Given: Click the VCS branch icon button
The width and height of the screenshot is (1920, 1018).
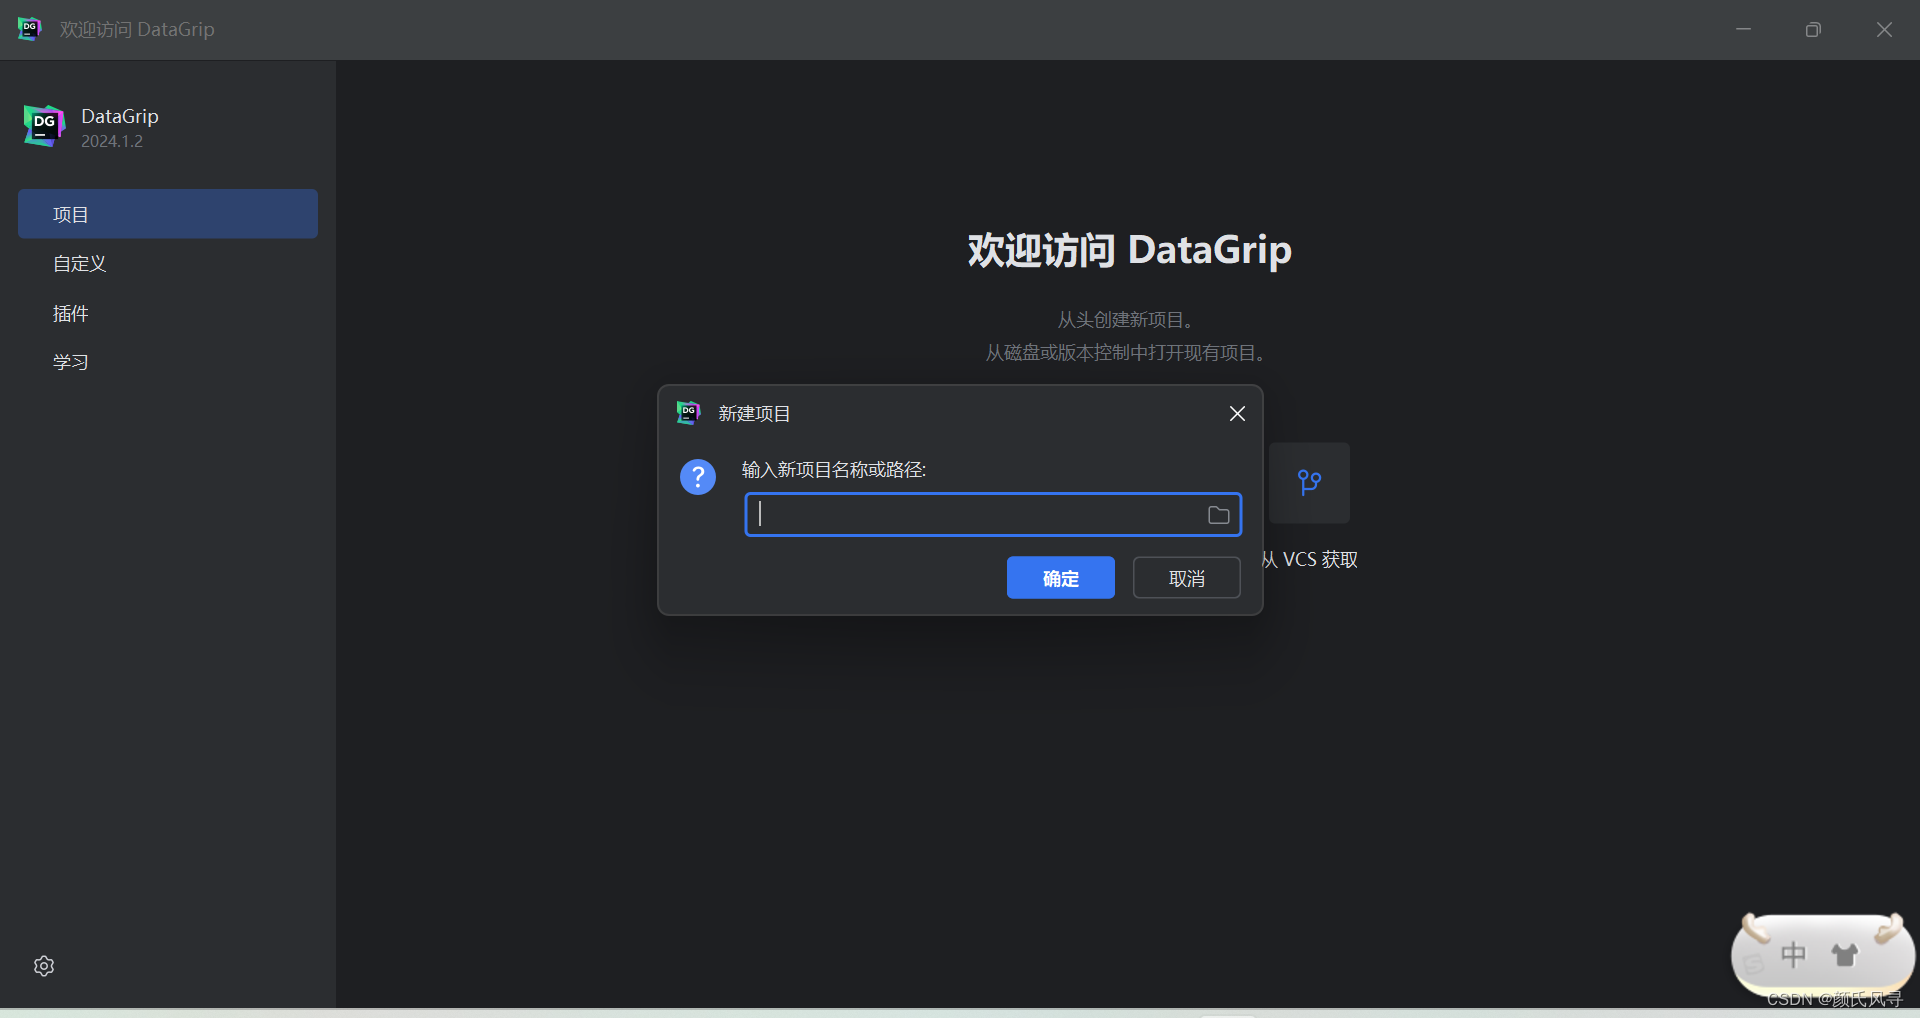Looking at the screenshot, I should pos(1310,483).
